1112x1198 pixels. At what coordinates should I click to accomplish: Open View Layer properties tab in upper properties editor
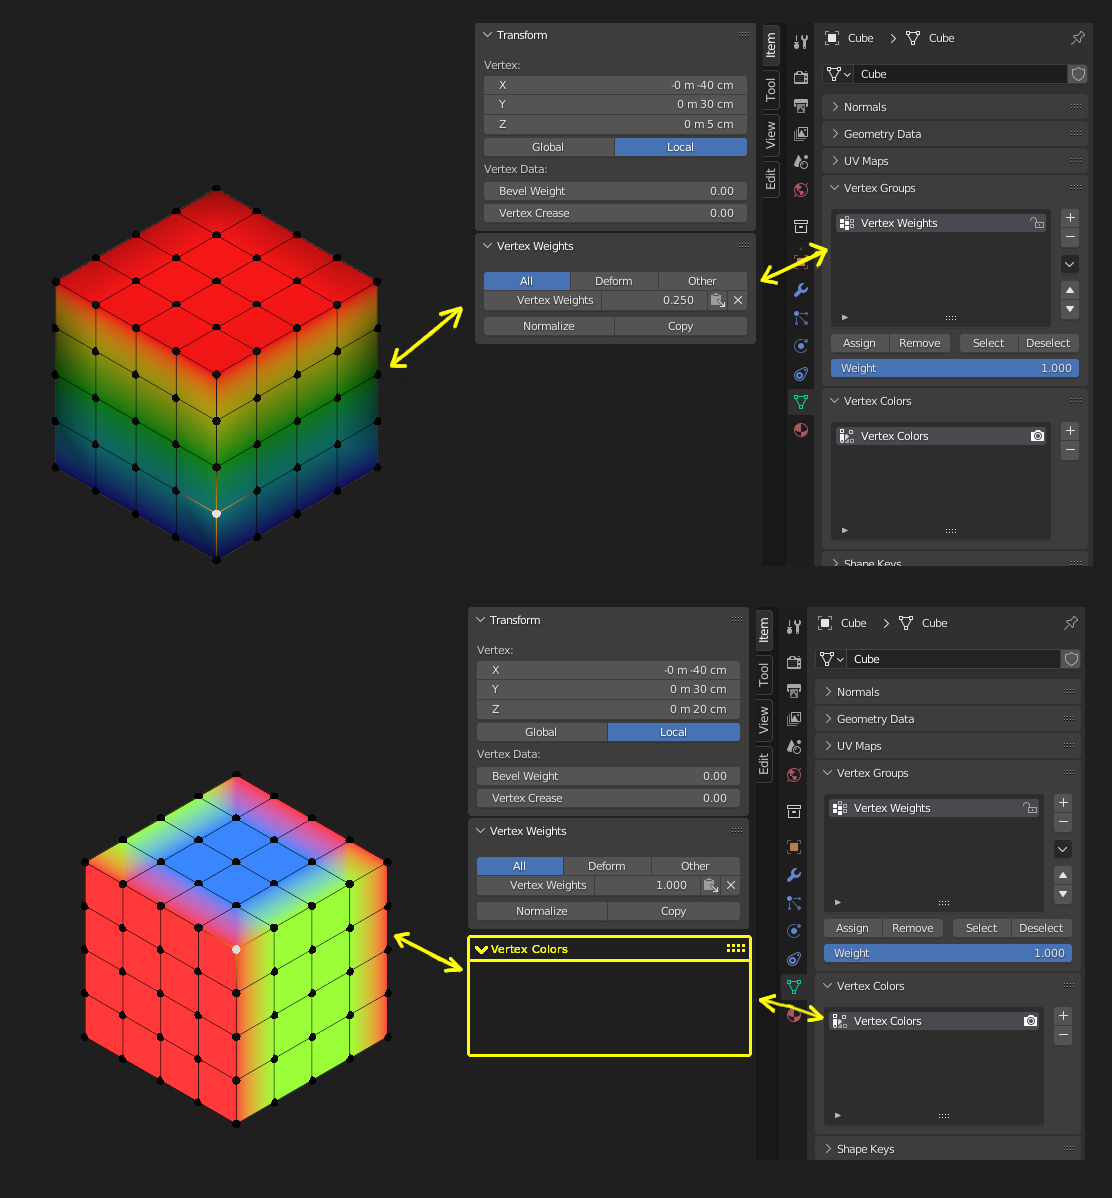[800, 134]
